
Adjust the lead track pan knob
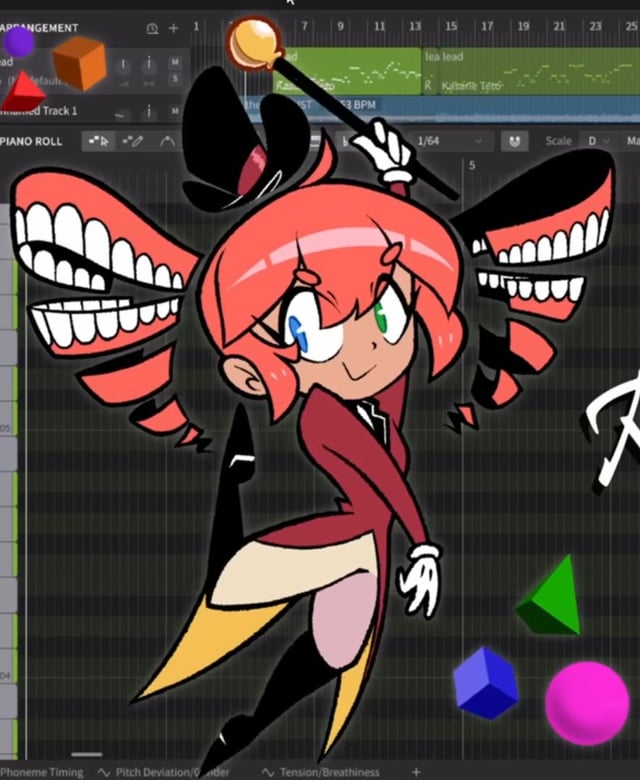149,64
